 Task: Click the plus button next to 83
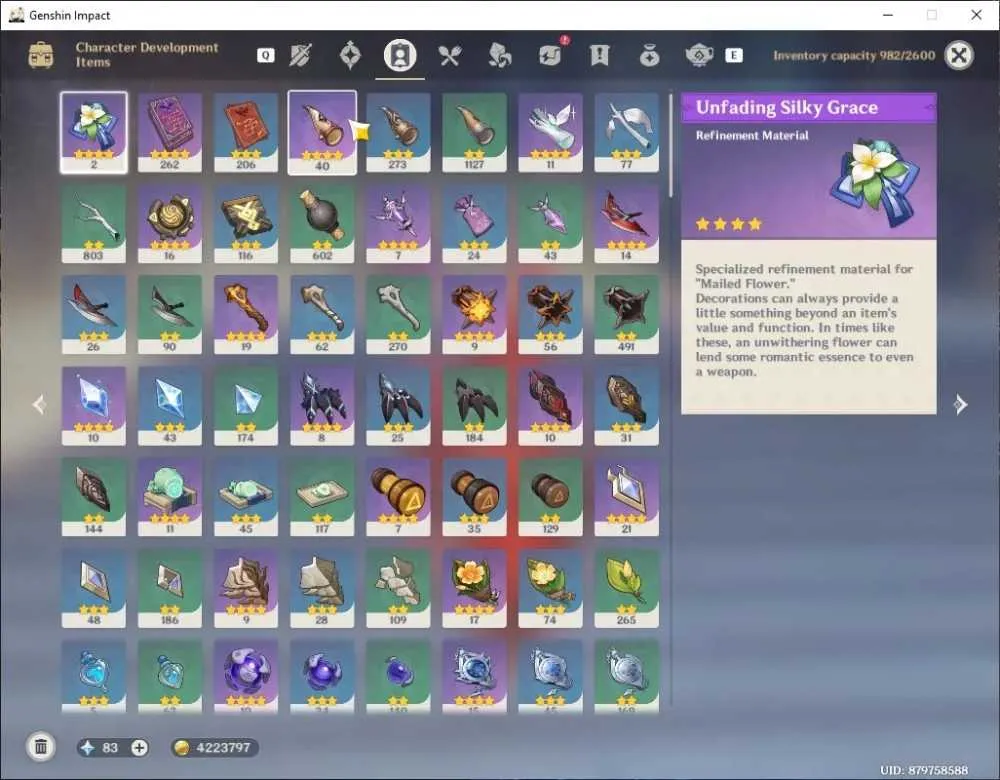click(139, 747)
